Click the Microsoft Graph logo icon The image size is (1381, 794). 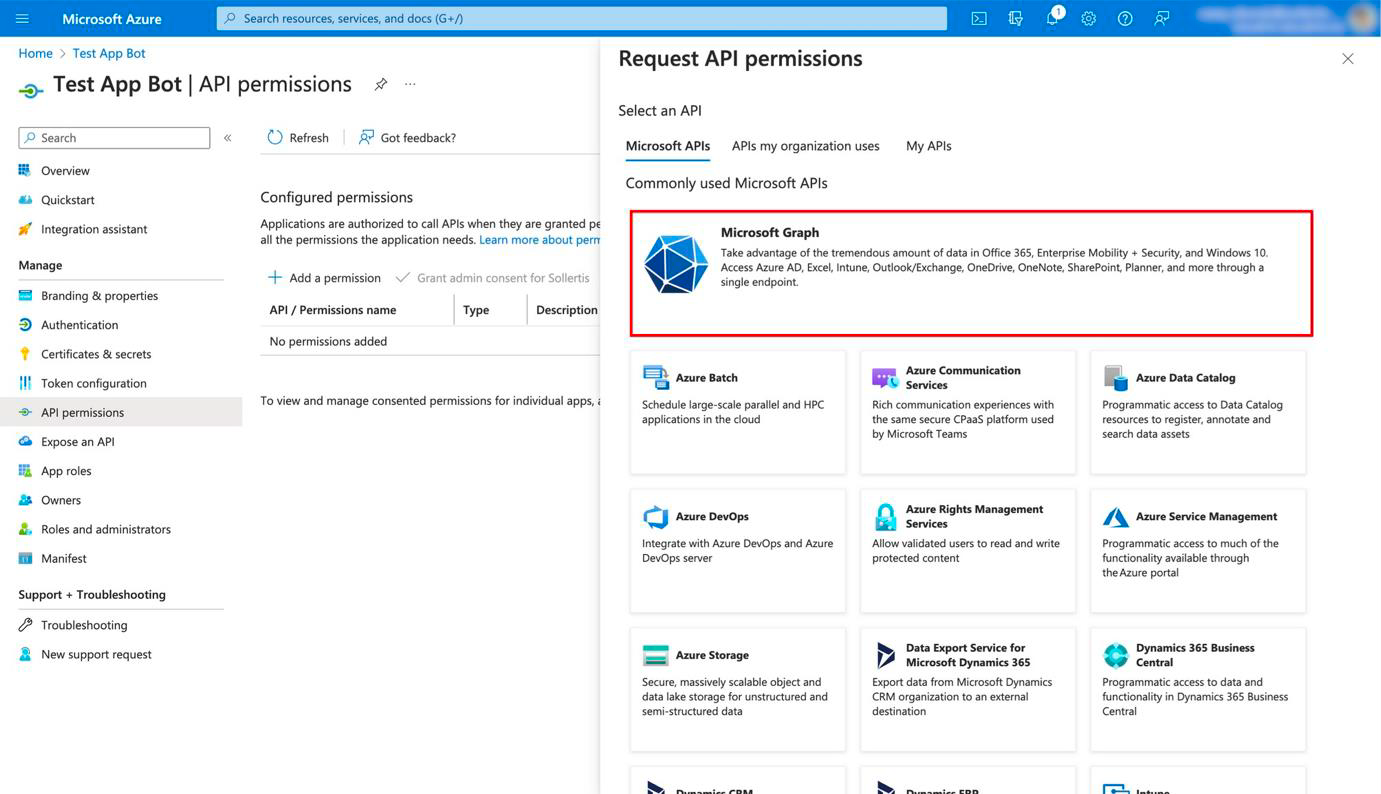pos(676,264)
